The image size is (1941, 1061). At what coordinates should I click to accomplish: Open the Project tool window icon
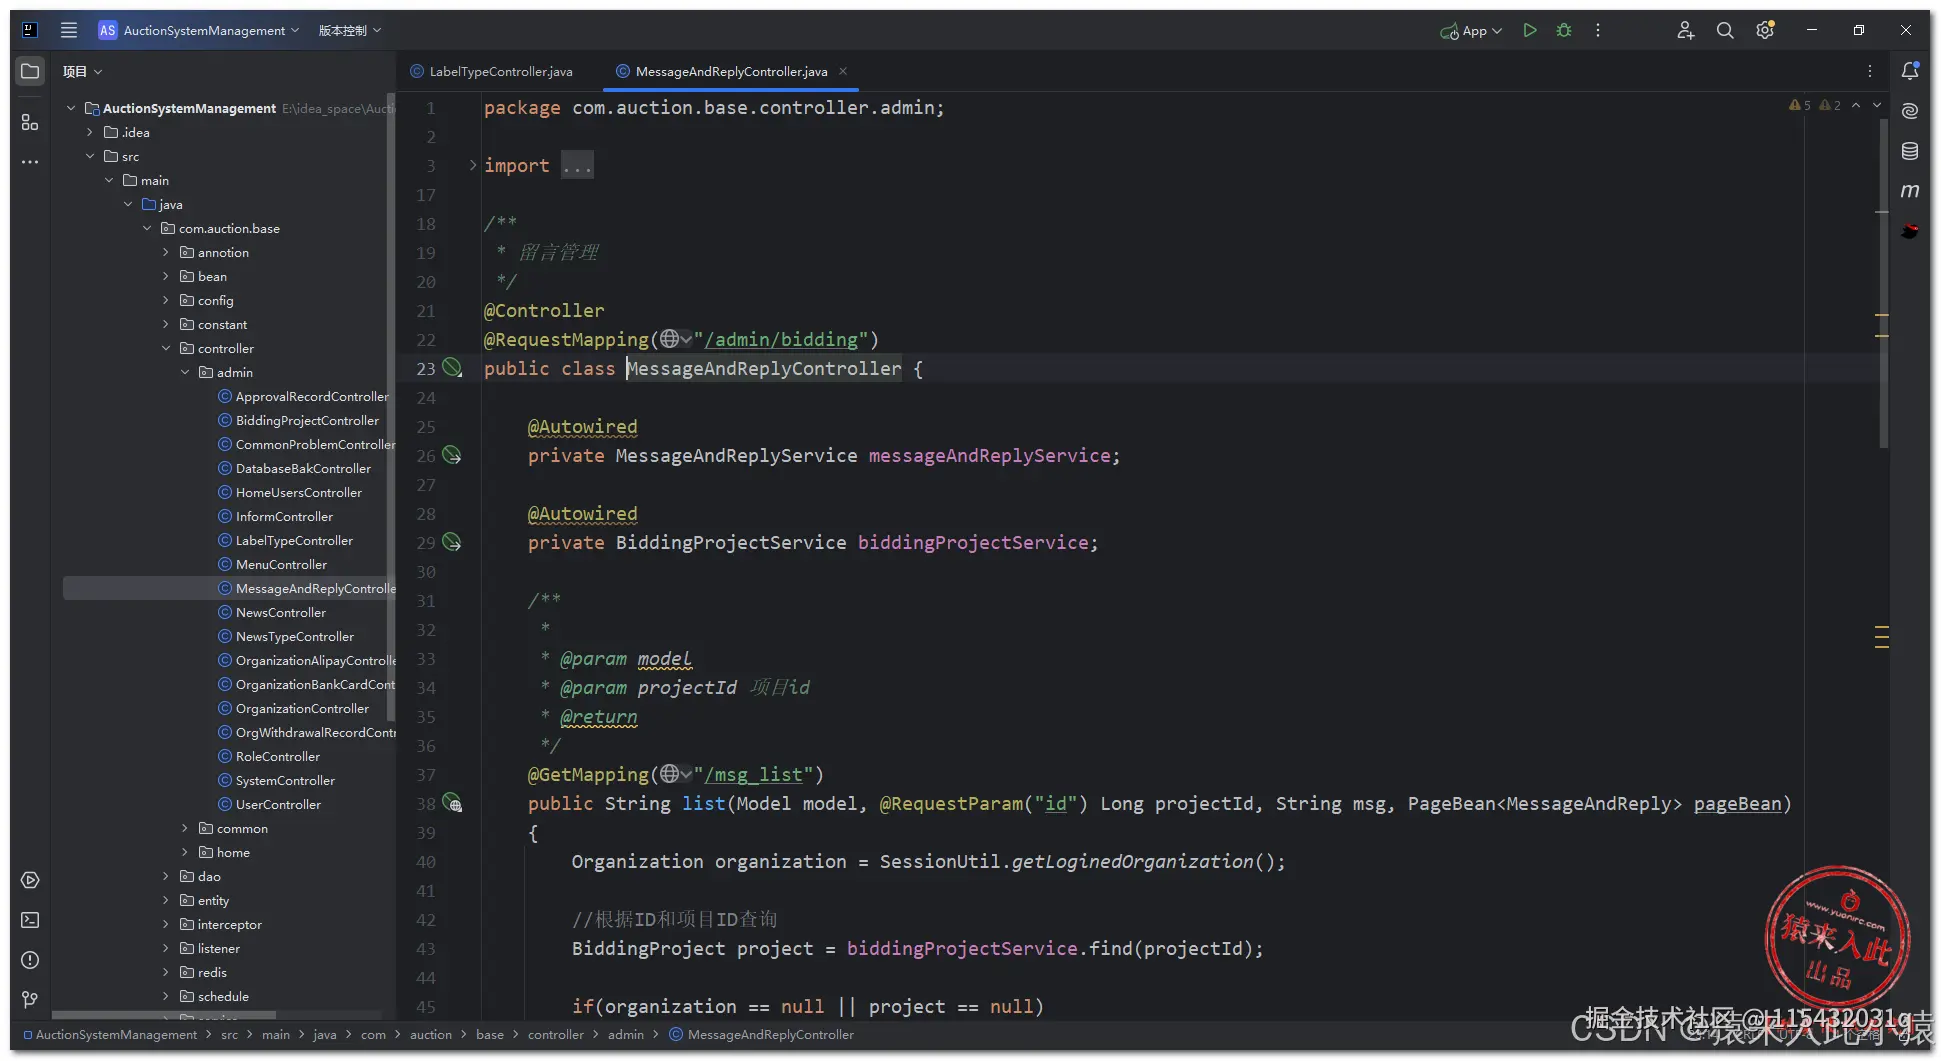click(x=30, y=71)
